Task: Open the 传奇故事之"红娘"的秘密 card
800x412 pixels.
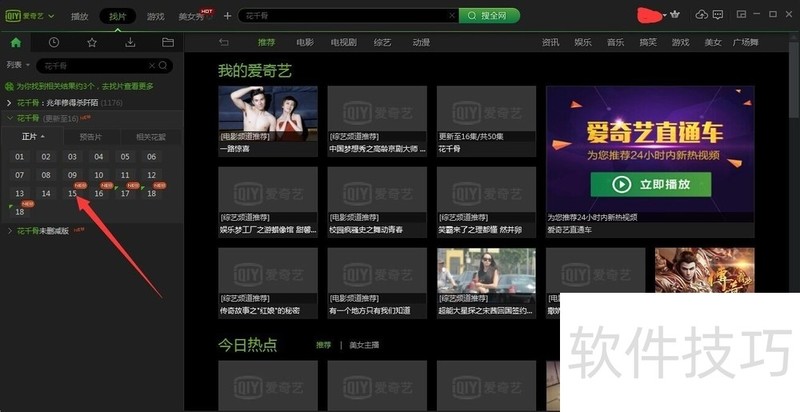Action: point(268,283)
